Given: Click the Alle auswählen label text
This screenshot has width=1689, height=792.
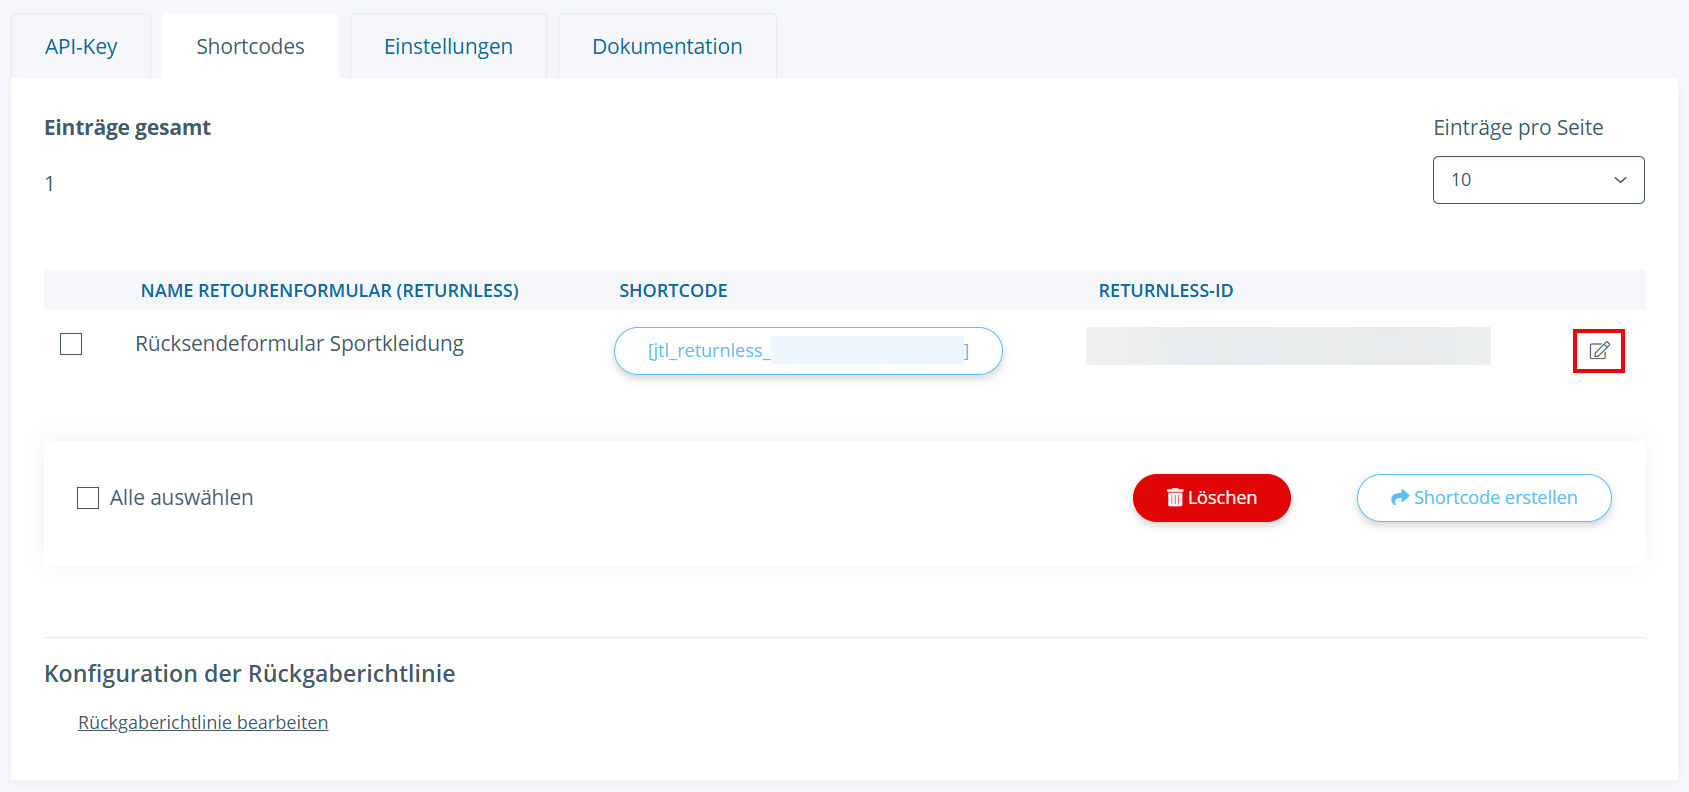Looking at the screenshot, I should pyautogui.click(x=181, y=498).
